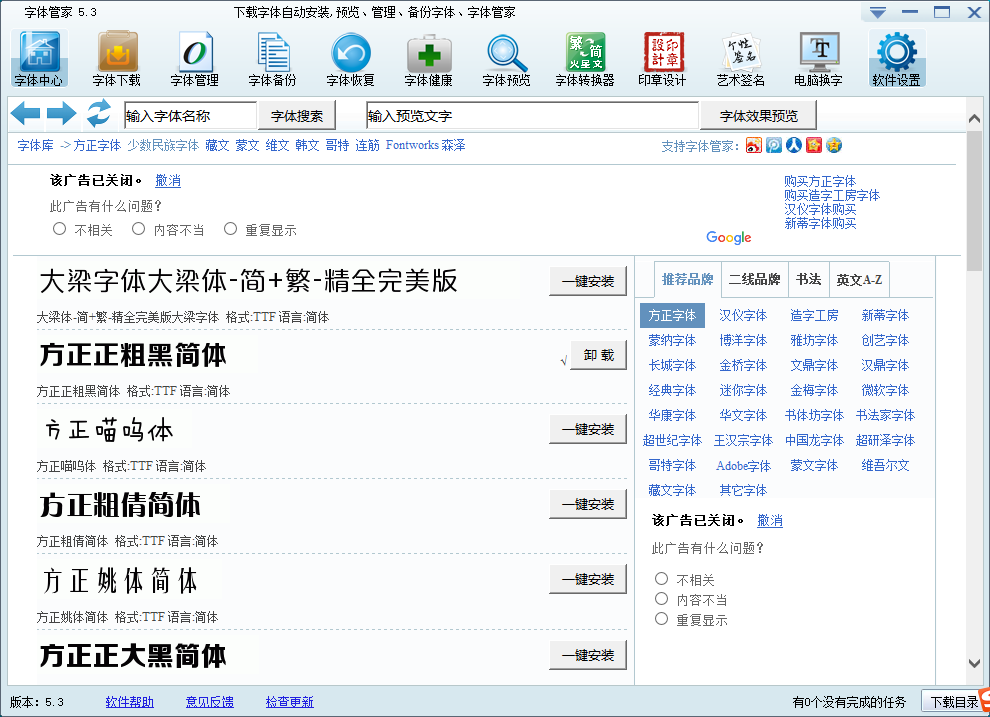Uninstall 方正正粗黑简体 with 卸载 button

(x=599, y=355)
